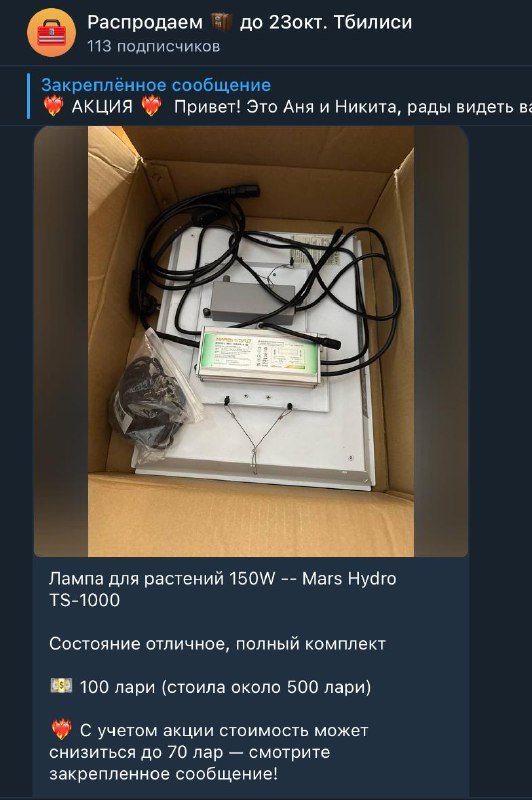532x800 pixels.
Task: Click the second fire-heart emoji after 'АКЦИЯ'
Action: (151, 107)
